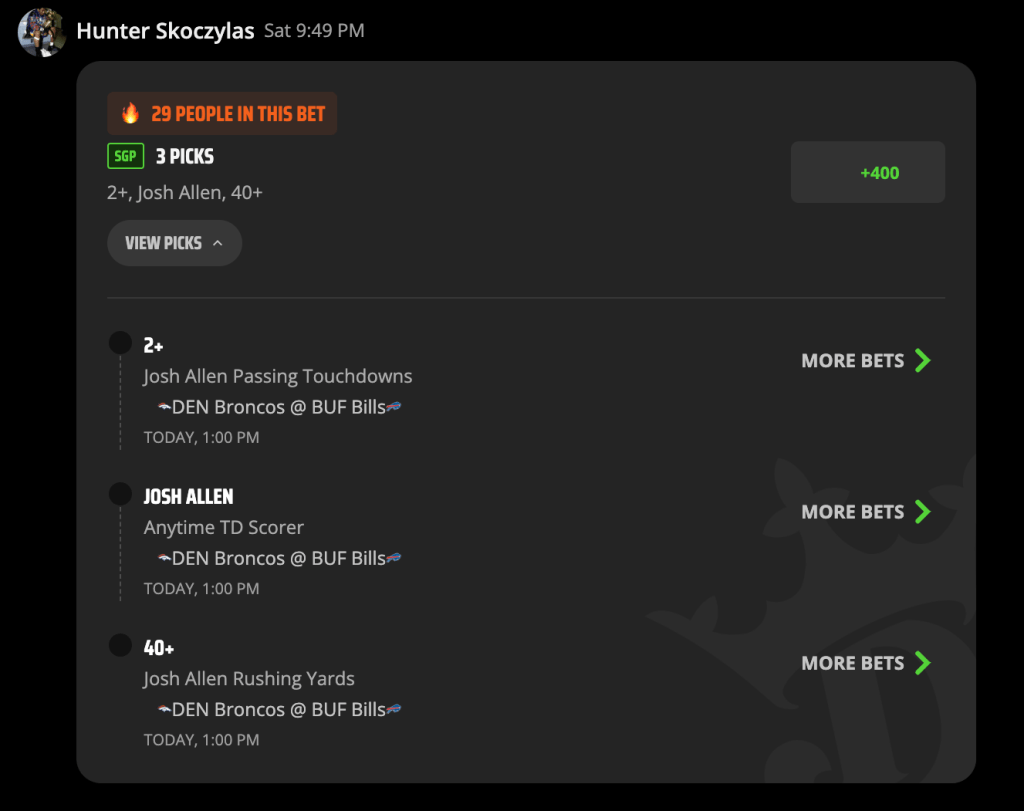1024x811 pixels.
Task: Click Bills logo in Passing Touchdowns pick
Action: point(394,407)
